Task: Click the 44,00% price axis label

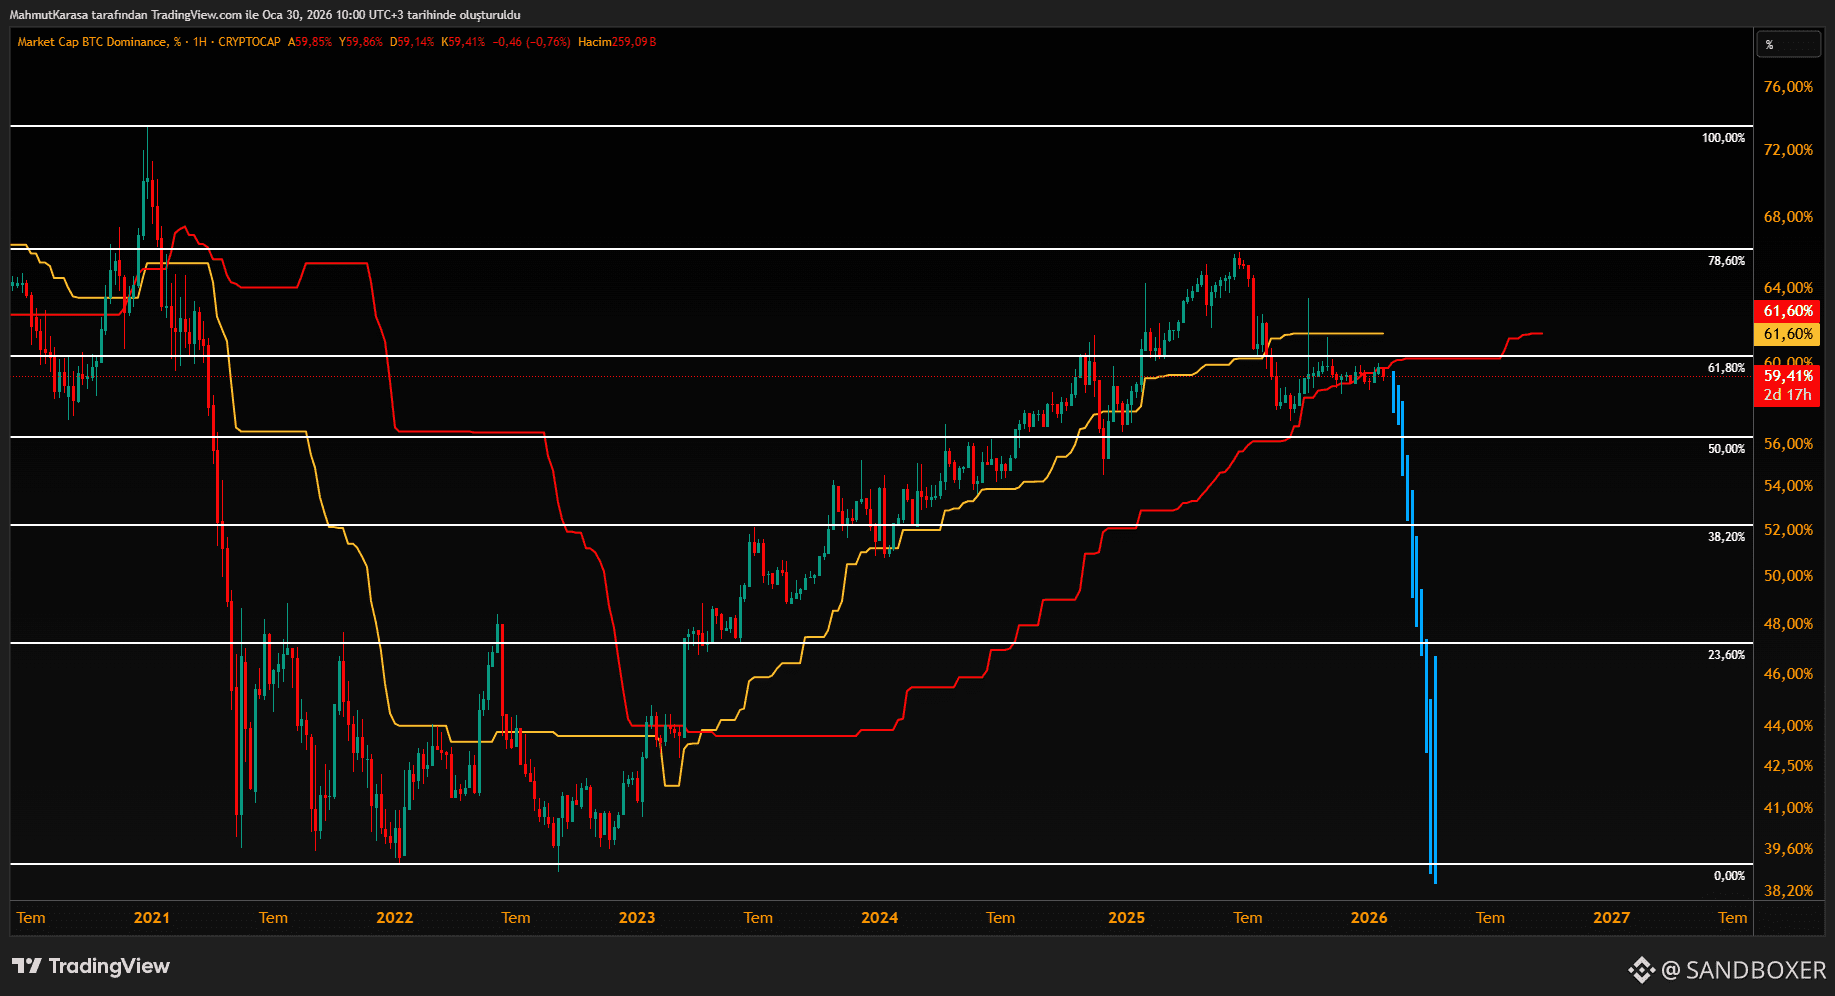Action: 1788,726
